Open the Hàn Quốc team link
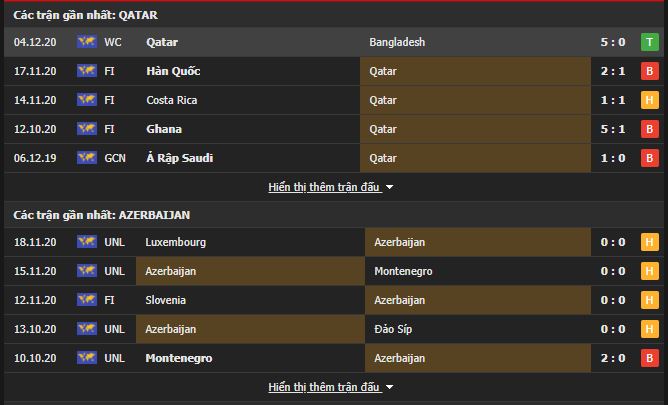This screenshot has height=405, width=668. pyautogui.click(x=173, y=71)
